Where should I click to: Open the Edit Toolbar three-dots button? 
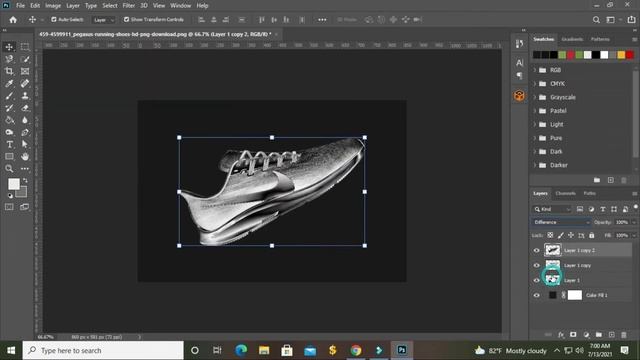pos(25,169)
